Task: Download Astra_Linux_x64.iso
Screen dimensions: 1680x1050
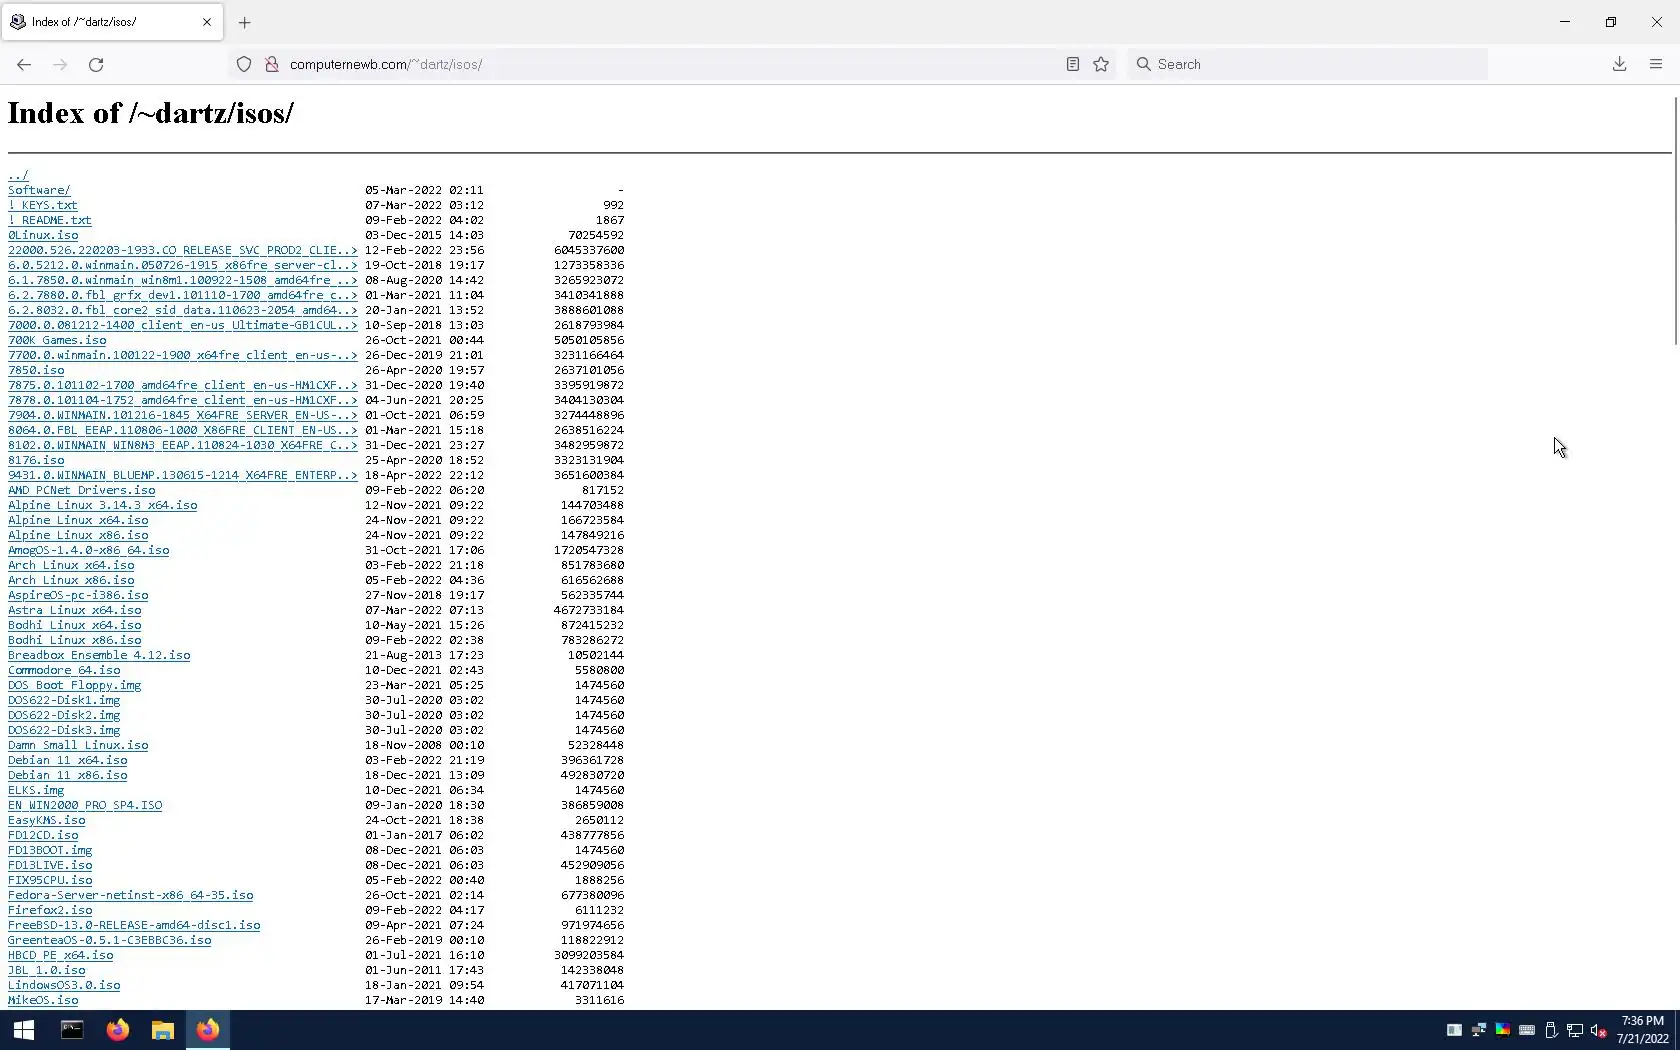Action: click(75, 610)
